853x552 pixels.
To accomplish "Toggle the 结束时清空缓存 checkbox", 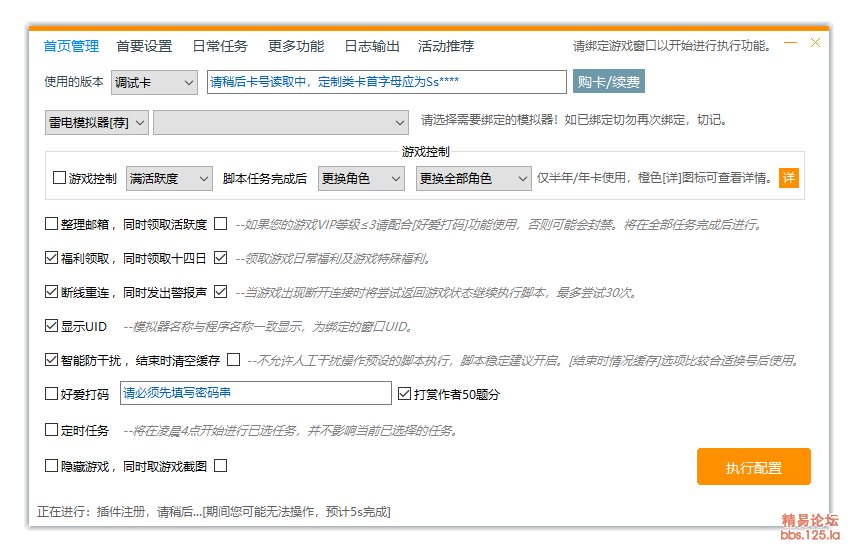I will (x=233, y=360).
